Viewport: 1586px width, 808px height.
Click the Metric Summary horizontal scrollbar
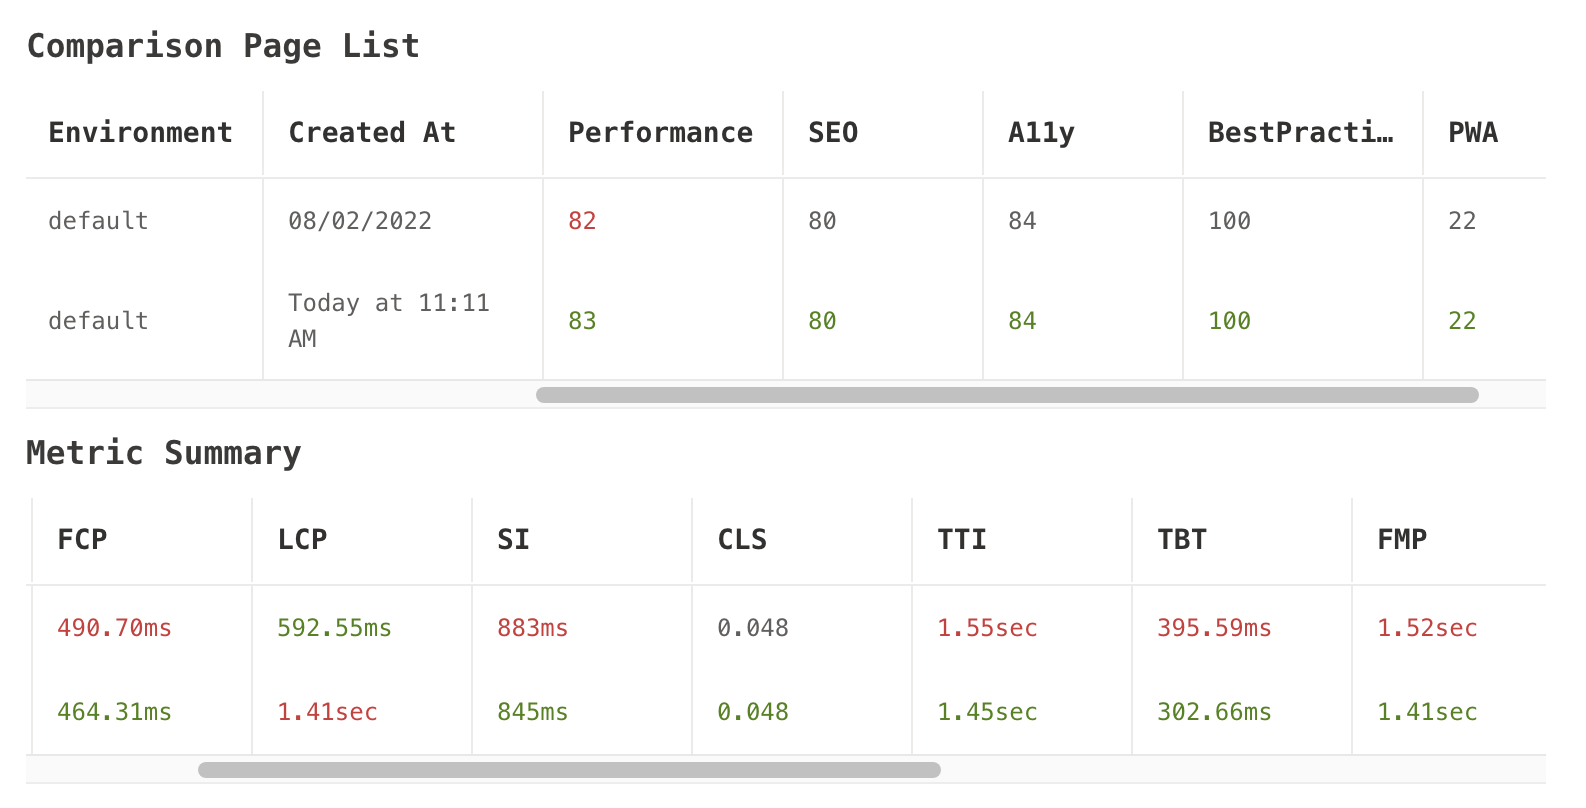(569, 770)
